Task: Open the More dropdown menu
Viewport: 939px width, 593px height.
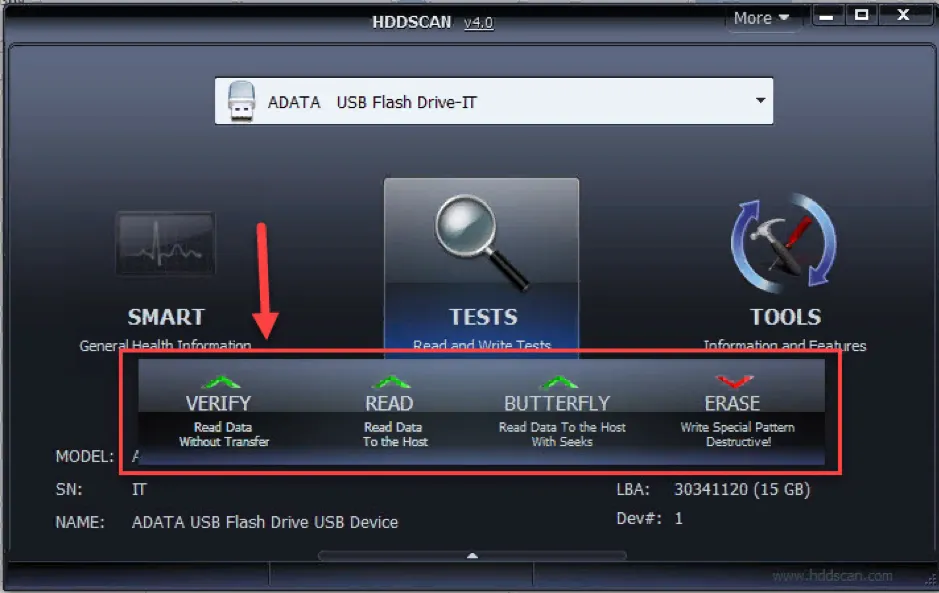Action: (761, 19)
